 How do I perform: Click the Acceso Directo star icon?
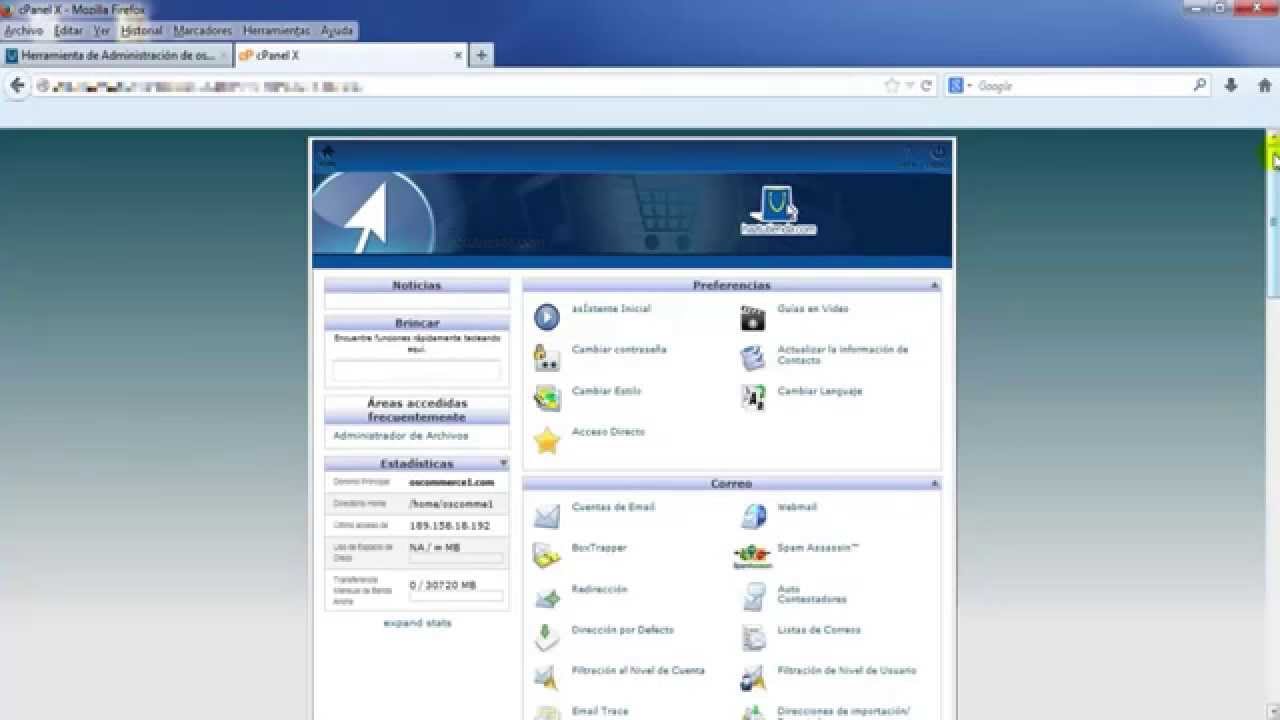click(547, 440)
